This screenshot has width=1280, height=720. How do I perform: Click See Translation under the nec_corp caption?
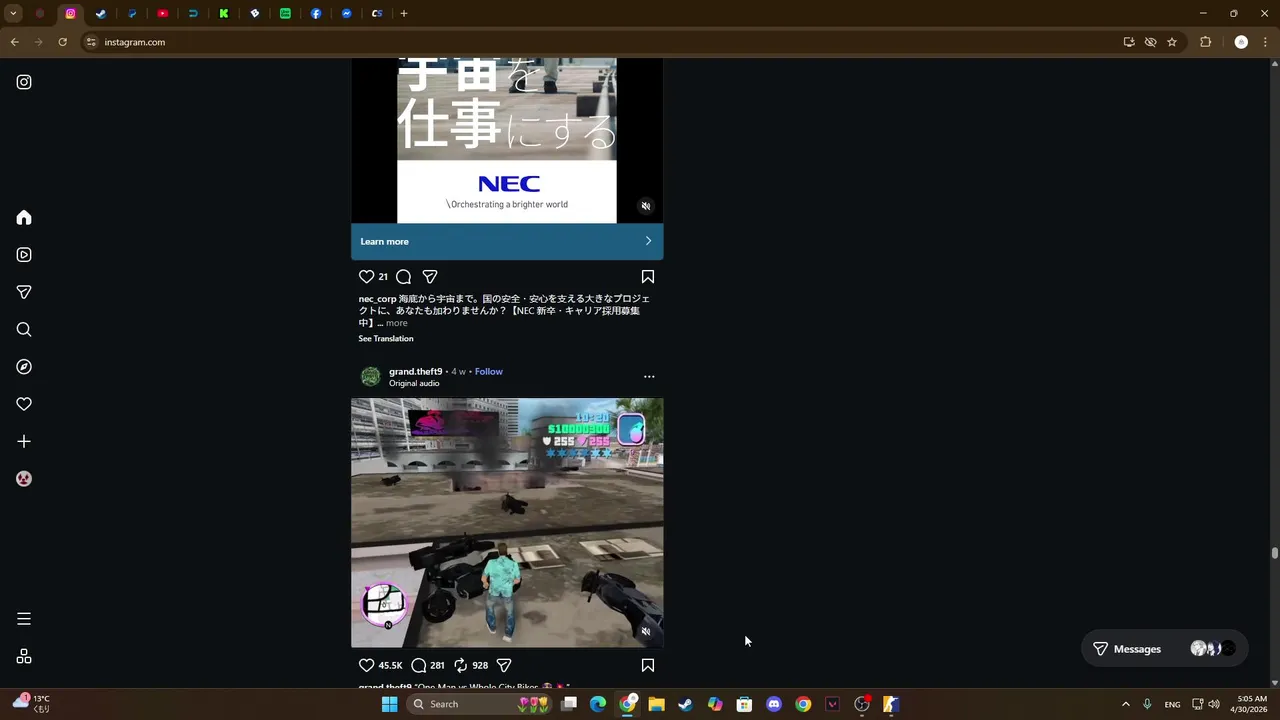386,339
